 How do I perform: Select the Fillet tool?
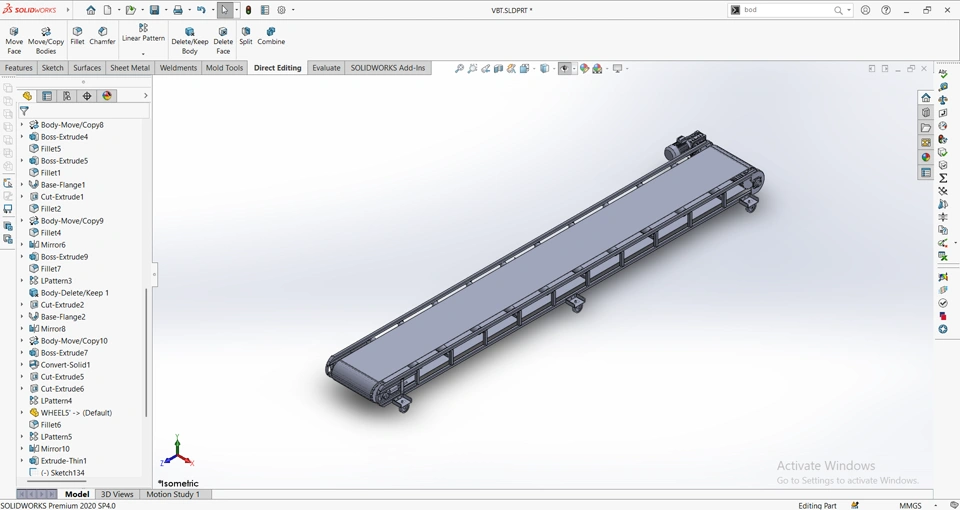[77, 36]
